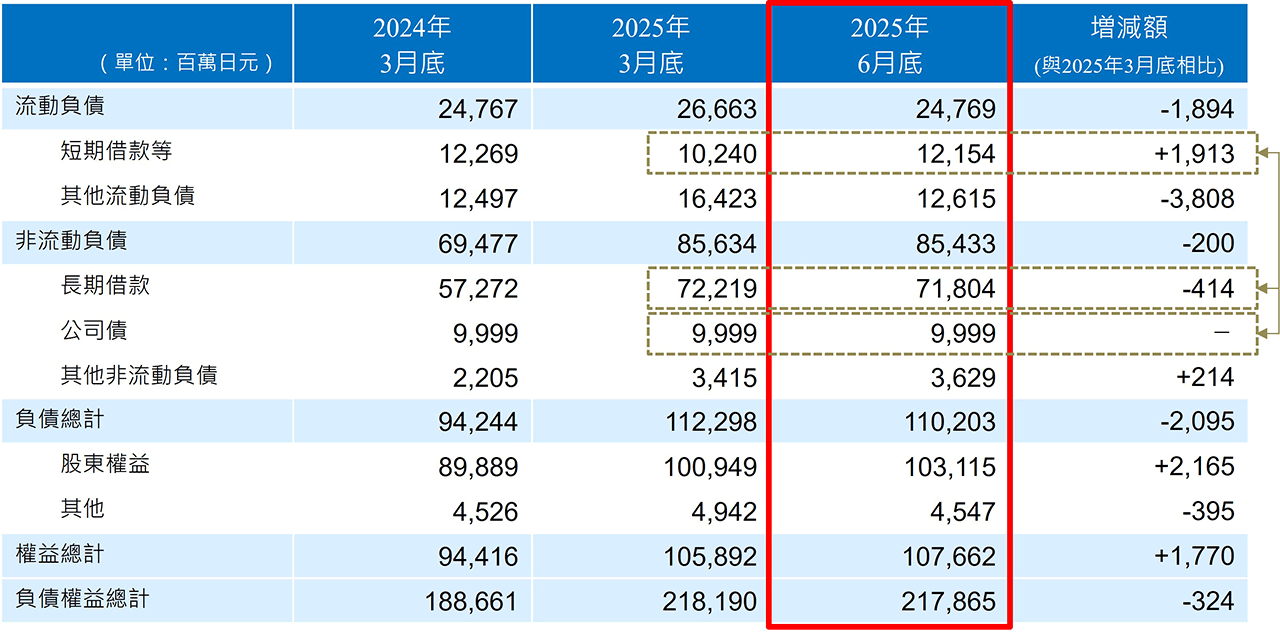The width and height of the screenshot is (1280, 633).
Task: Click the change value +214
Action: coord(1208,379)
